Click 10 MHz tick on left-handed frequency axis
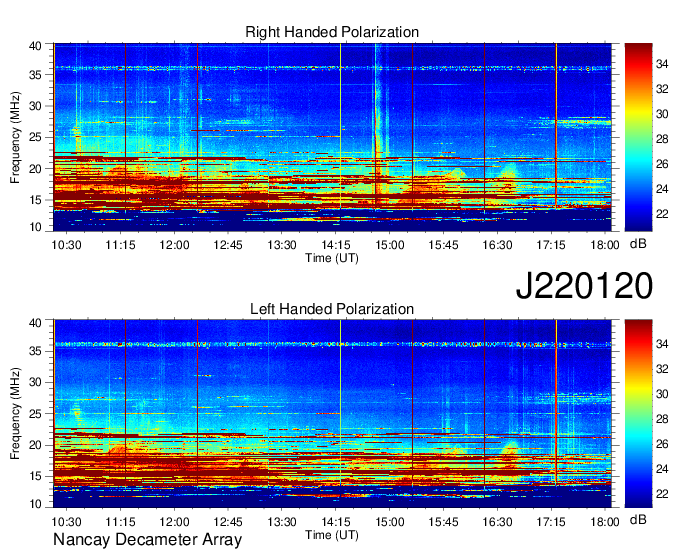The image size is (680, 552). (x=35, y=504)
